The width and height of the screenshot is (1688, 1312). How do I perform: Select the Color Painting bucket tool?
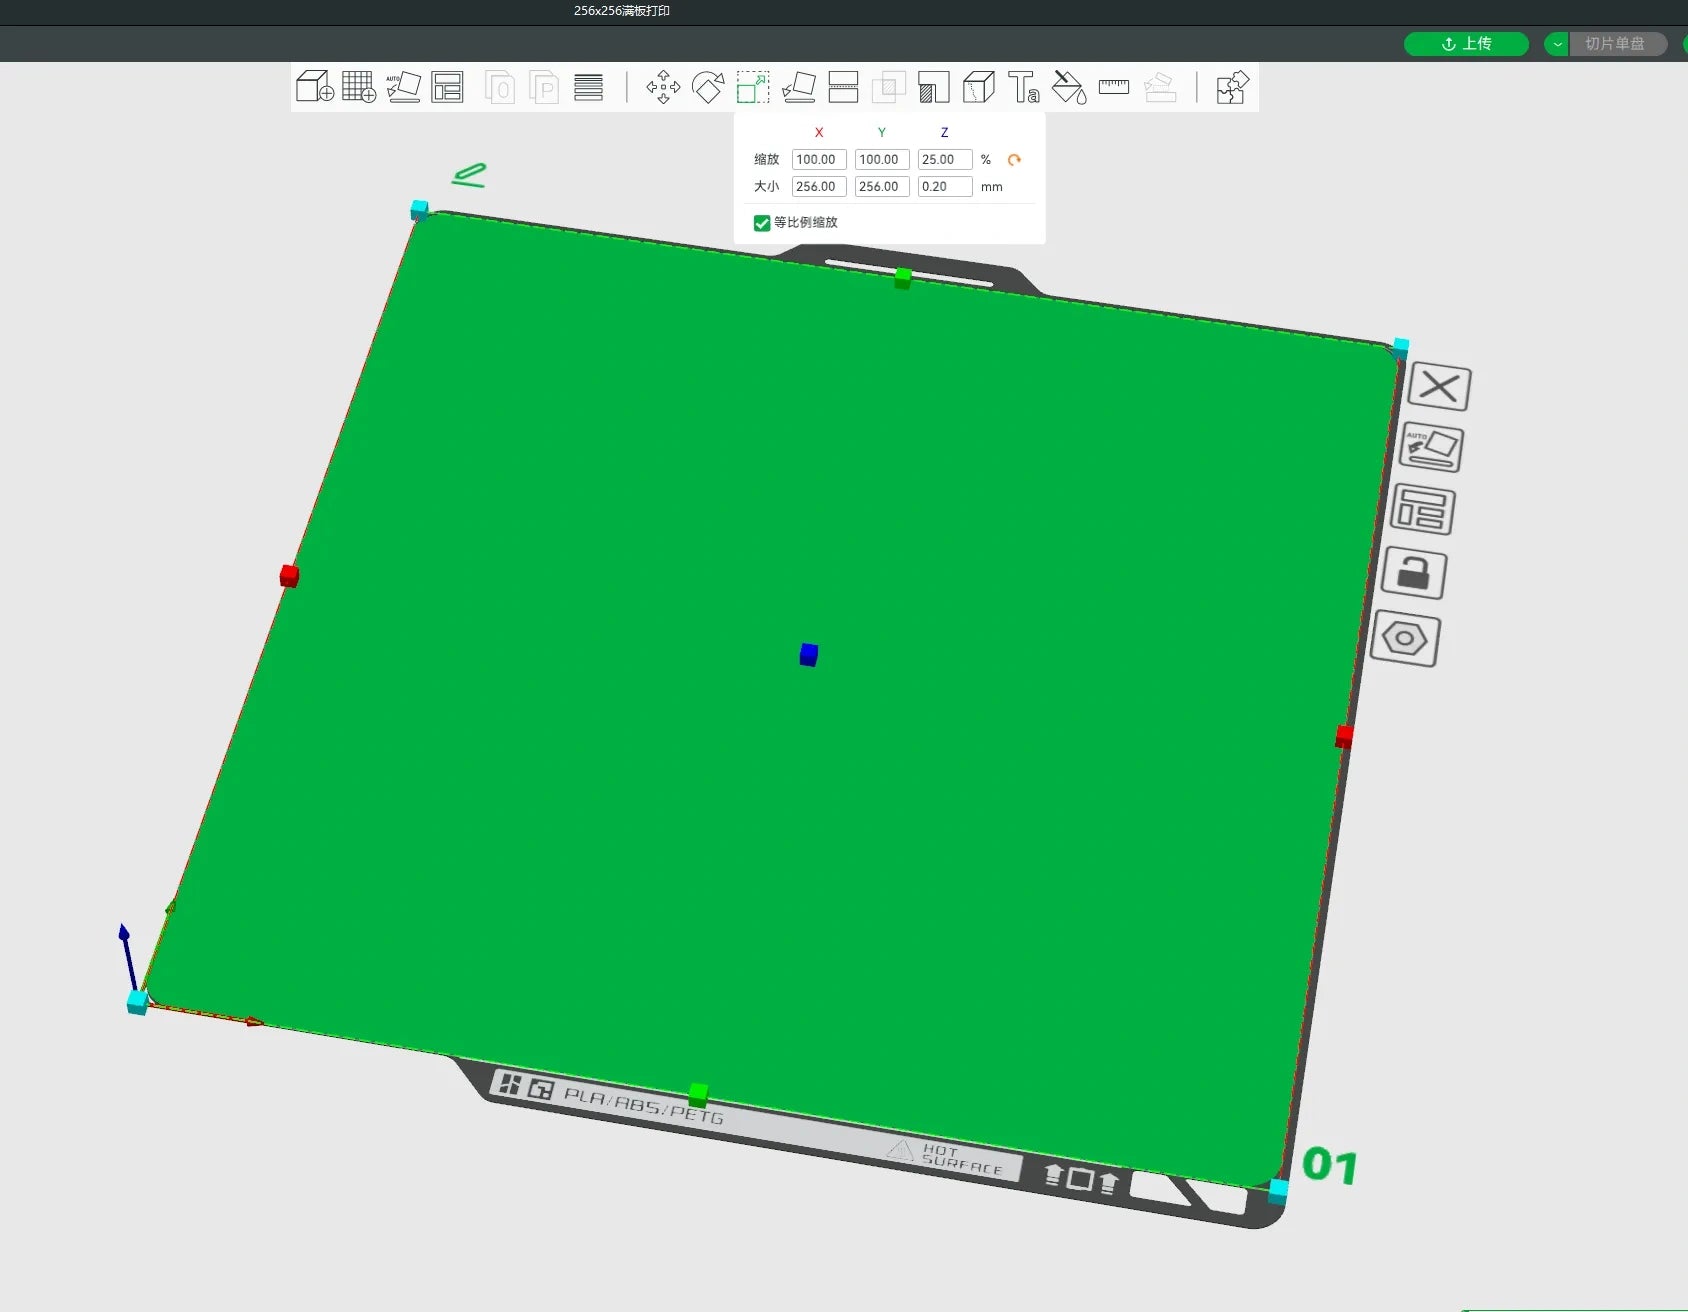click(x=1069, y=87)
